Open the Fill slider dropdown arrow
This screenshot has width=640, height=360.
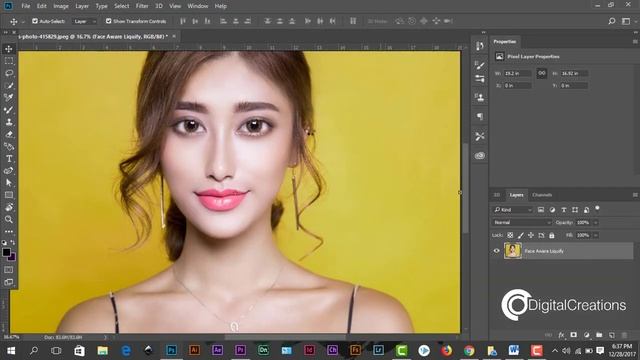pos(596,235)
